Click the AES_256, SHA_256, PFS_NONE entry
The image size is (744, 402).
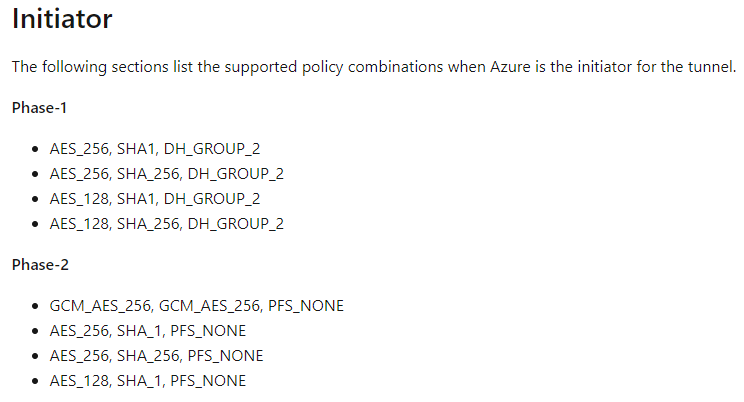tap(156, 356)
